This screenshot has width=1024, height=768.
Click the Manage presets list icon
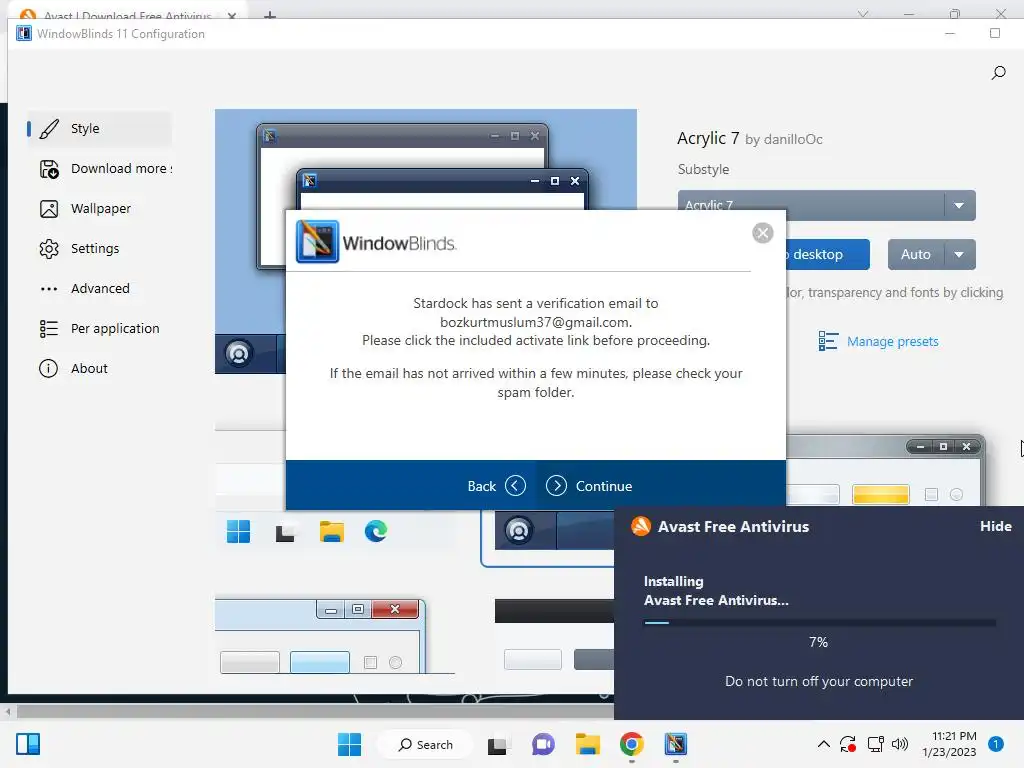(828, 341)
